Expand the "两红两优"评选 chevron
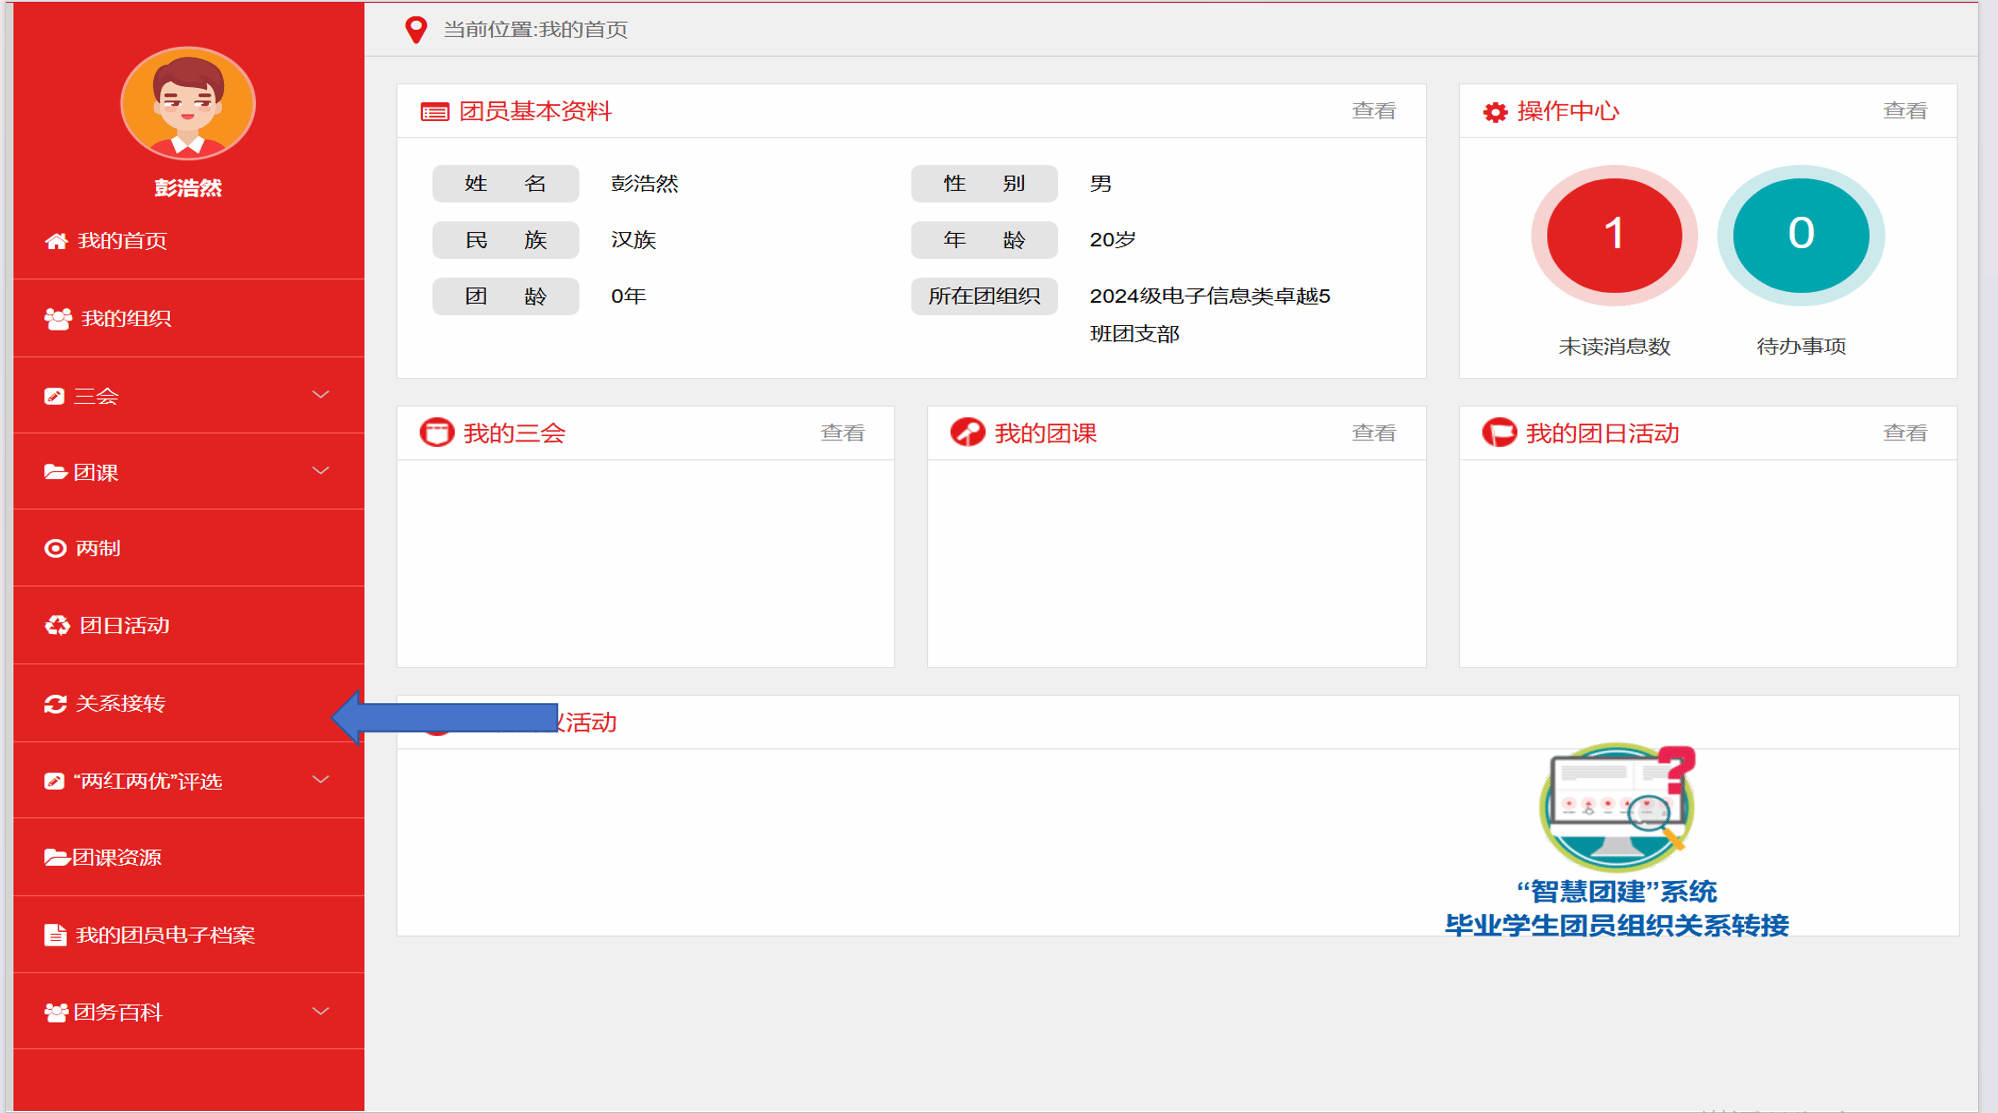 pyautogui.click(x=321, y=780)
